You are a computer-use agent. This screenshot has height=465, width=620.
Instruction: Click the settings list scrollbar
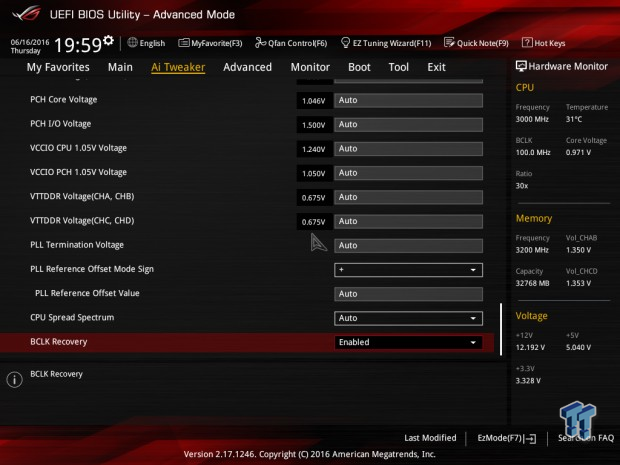pos(501,329)
